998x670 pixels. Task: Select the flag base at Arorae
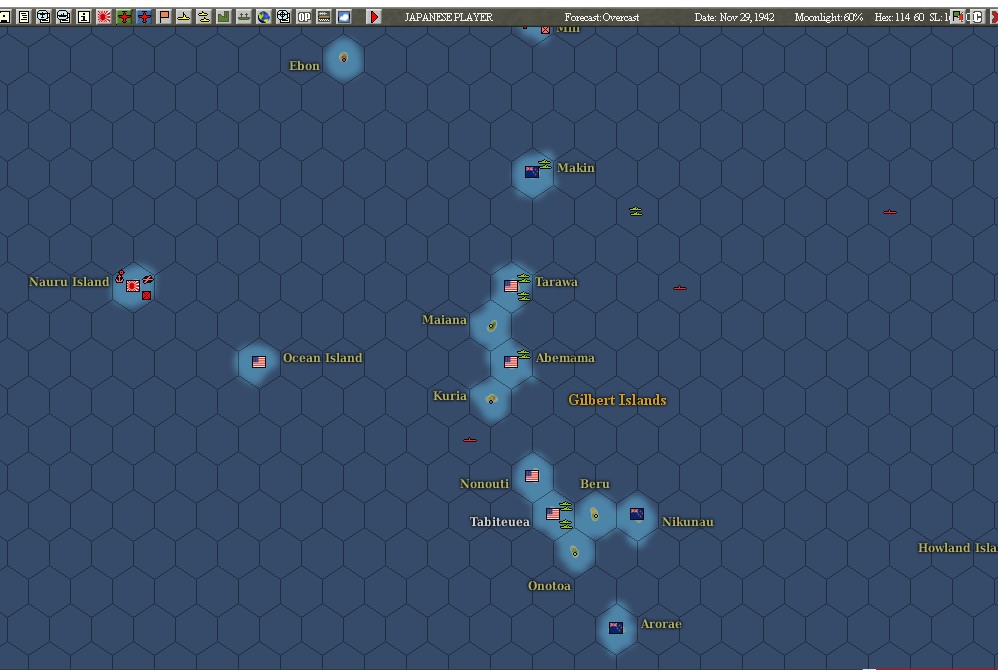click(x=615, y=628)
